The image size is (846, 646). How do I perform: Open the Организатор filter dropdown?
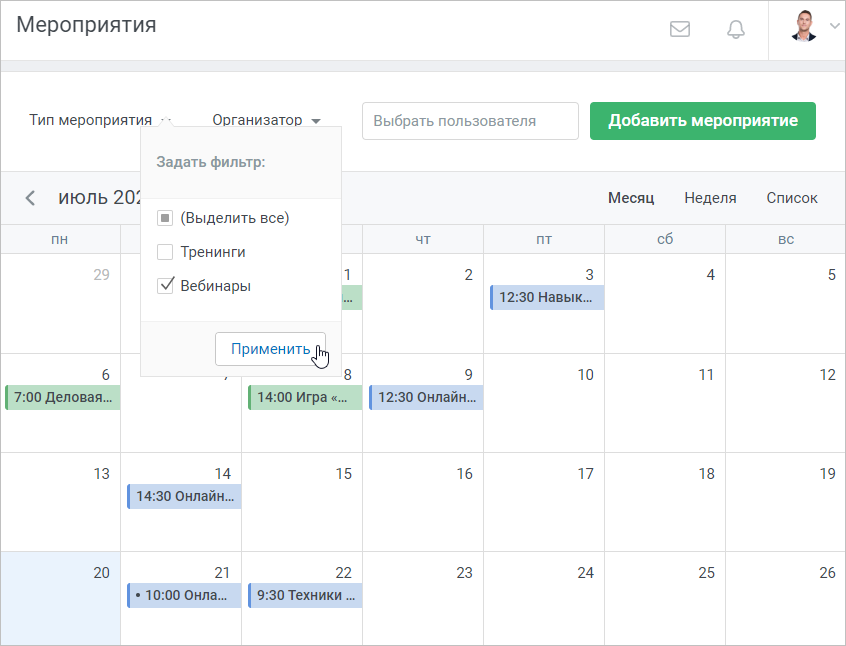tap(267, 120)
